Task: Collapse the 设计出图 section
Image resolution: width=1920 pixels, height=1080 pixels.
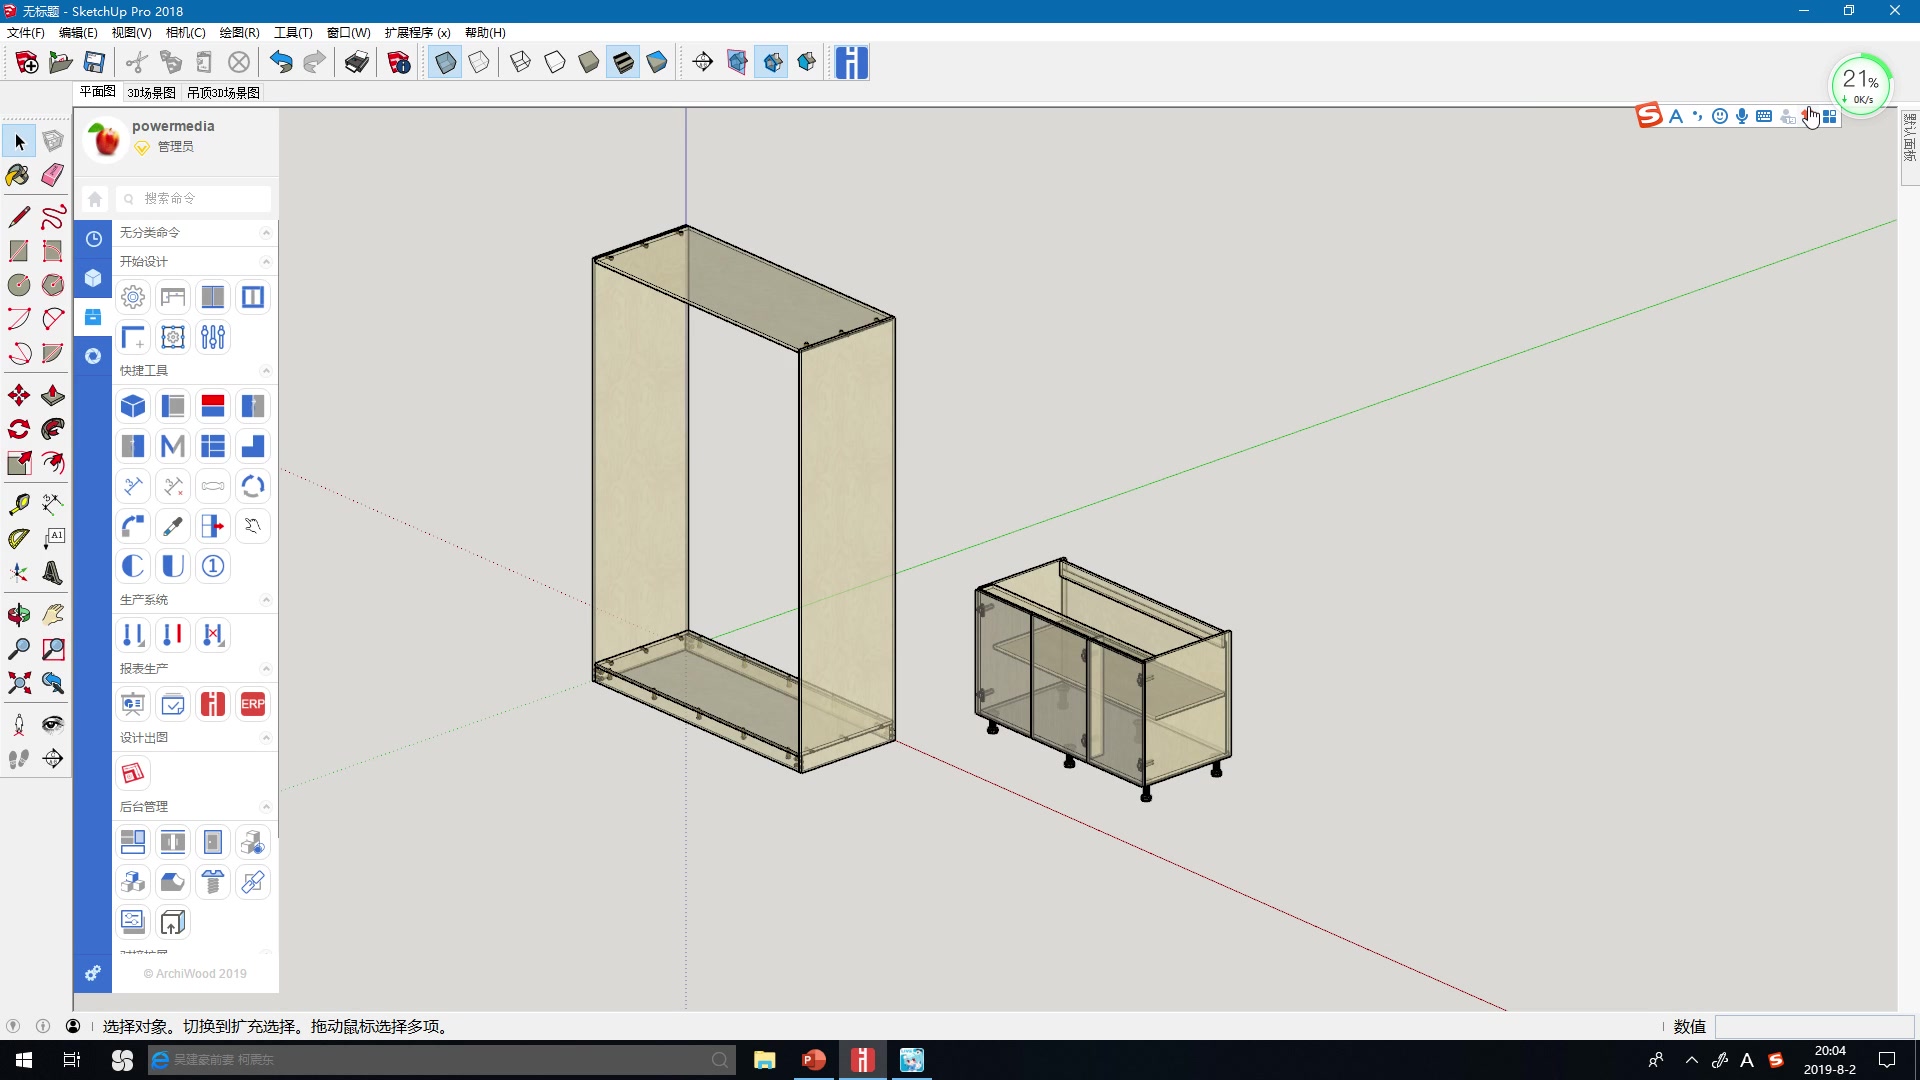Action: point(266,738)
